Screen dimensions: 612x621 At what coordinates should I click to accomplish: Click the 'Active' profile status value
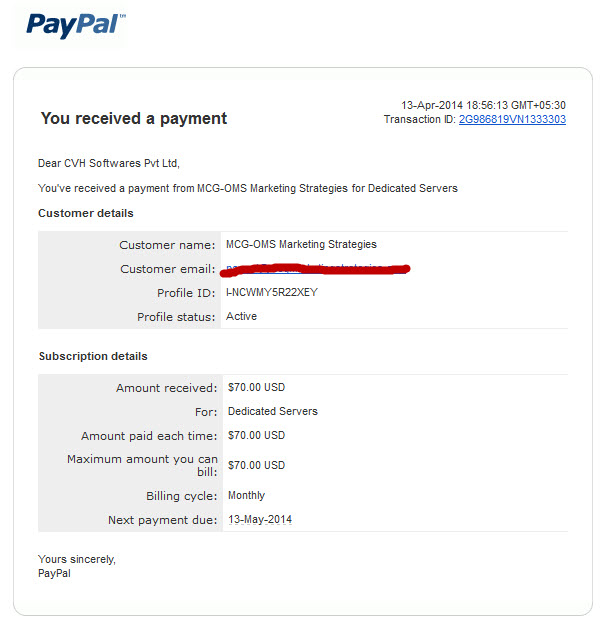[241, 316]
